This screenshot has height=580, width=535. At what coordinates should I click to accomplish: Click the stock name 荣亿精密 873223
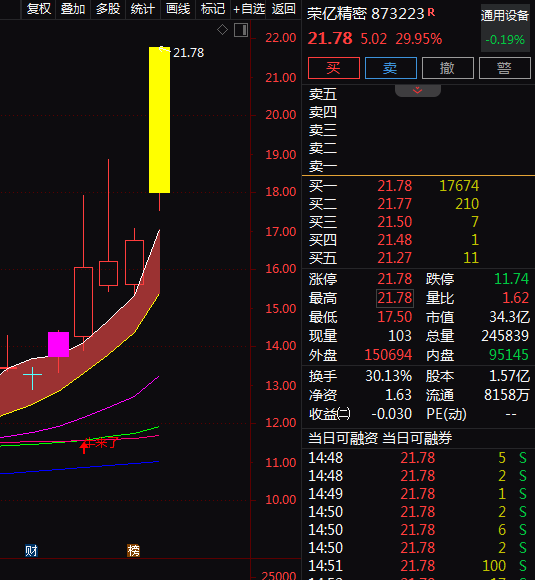point(366,14)
